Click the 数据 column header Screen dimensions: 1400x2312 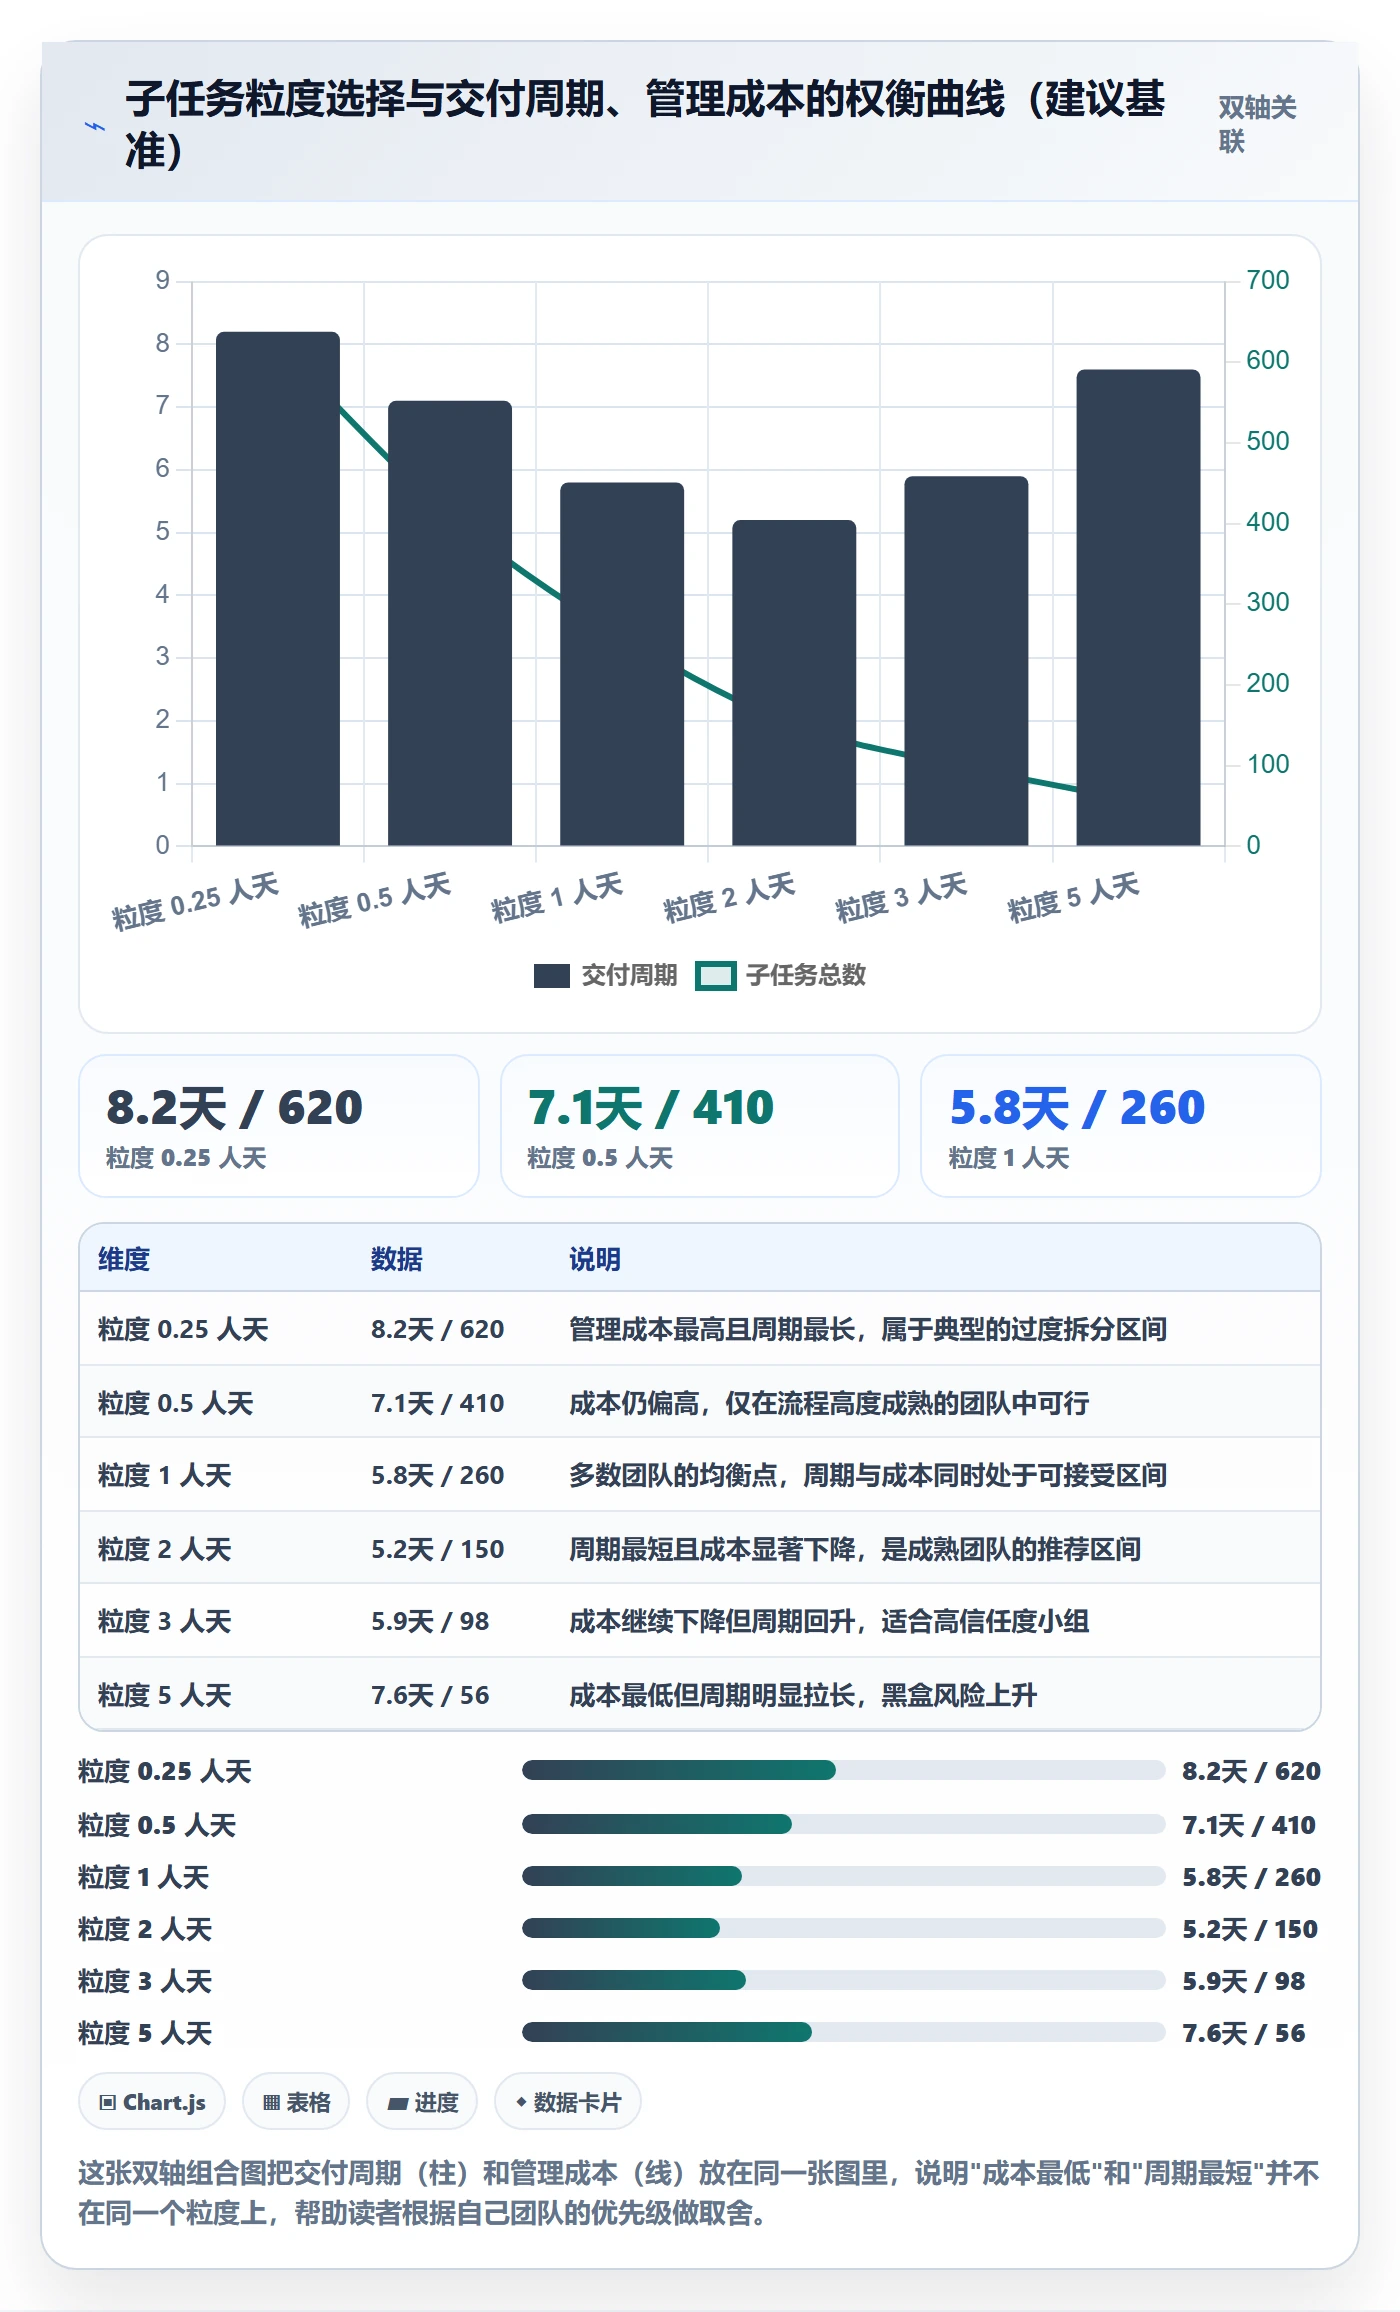tap(397, 1259)
